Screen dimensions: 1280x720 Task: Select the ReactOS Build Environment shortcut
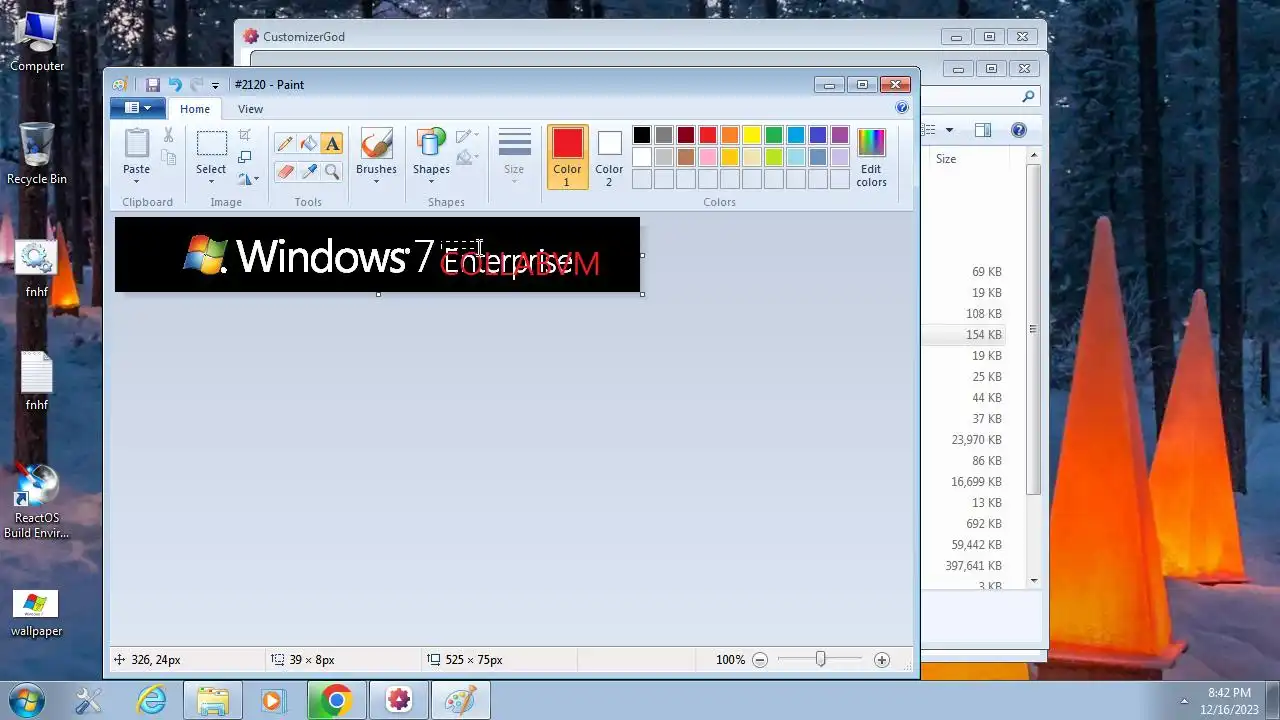click(x=37, y=502)
